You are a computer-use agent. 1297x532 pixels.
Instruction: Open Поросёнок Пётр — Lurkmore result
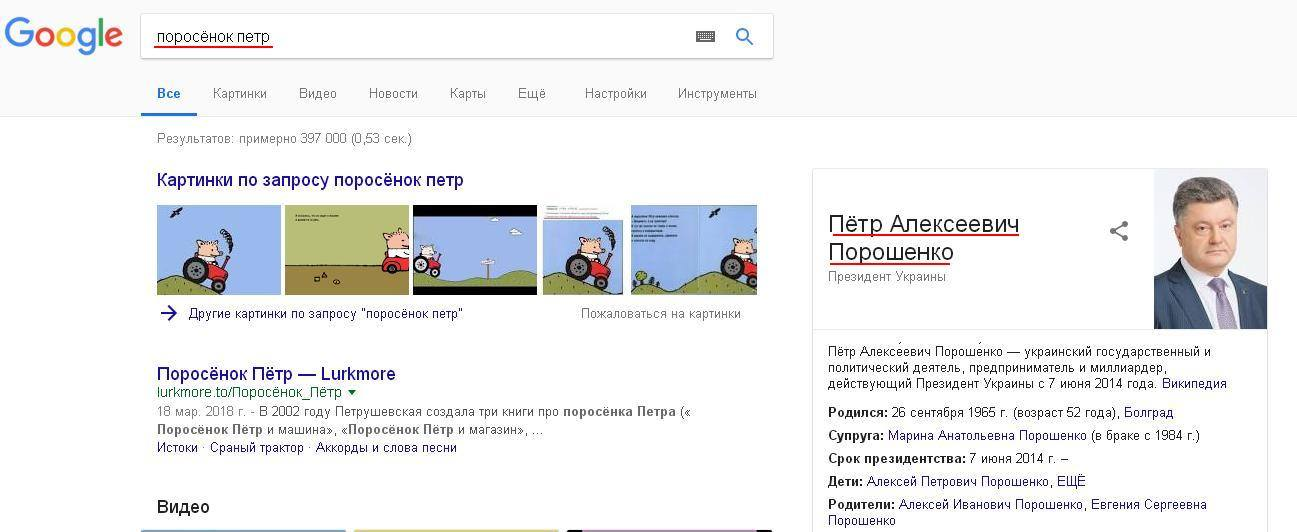[x=276, y=374]
